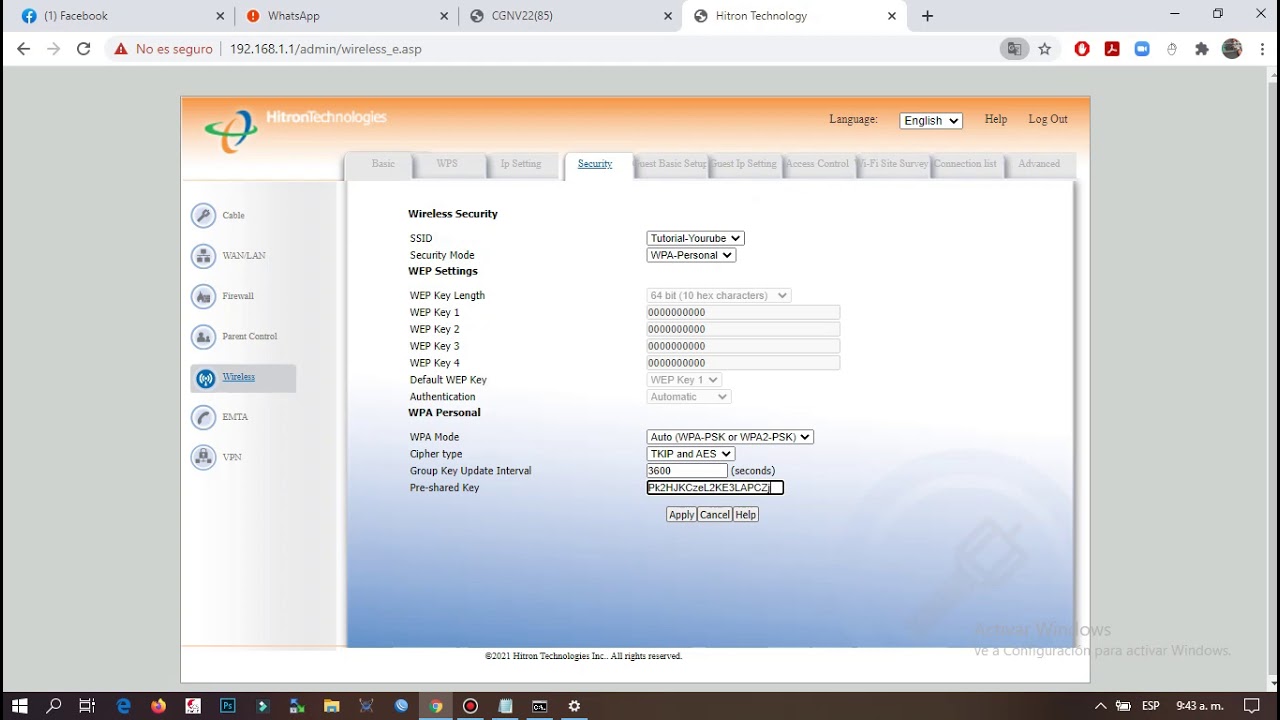
Task: Click the Google Translate icon in address bar
Action: point(1014,49)
